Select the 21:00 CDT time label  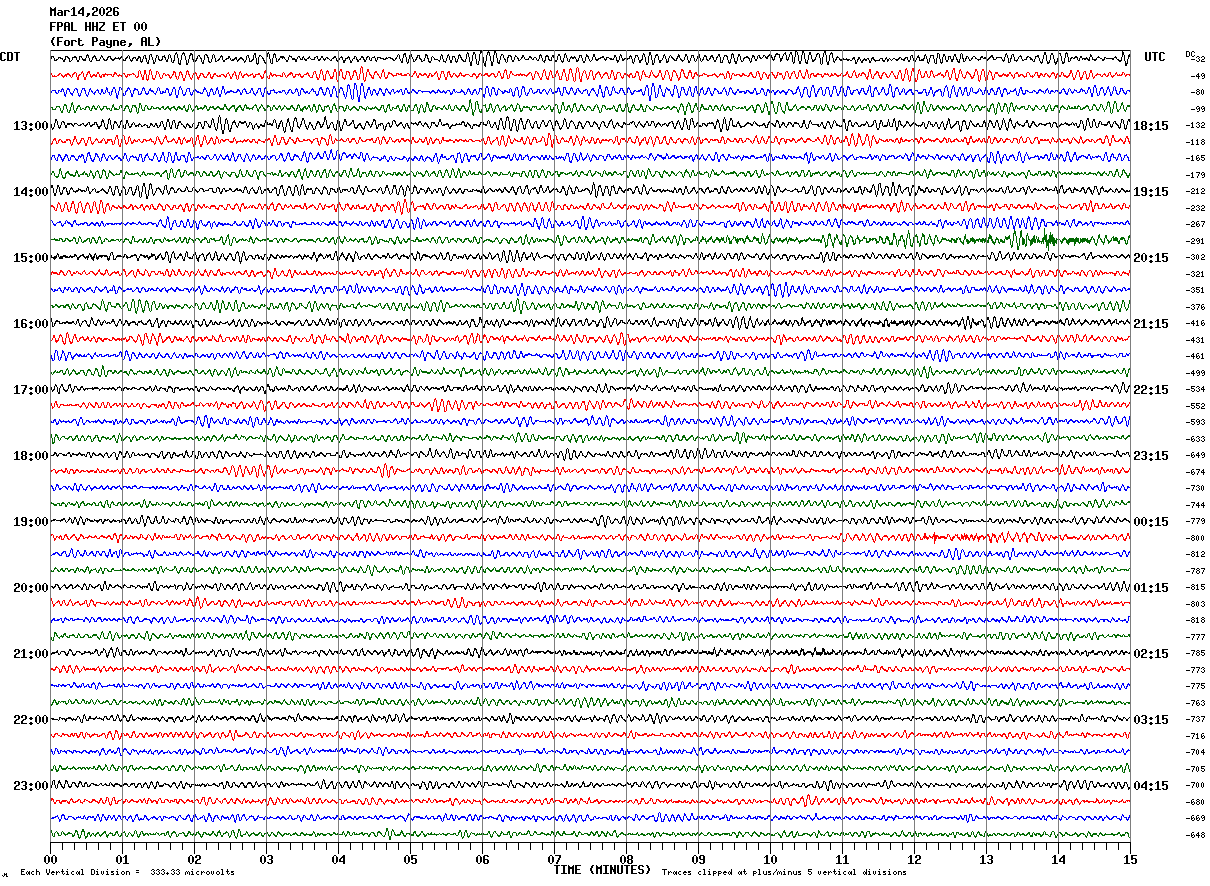pos(30,654)
